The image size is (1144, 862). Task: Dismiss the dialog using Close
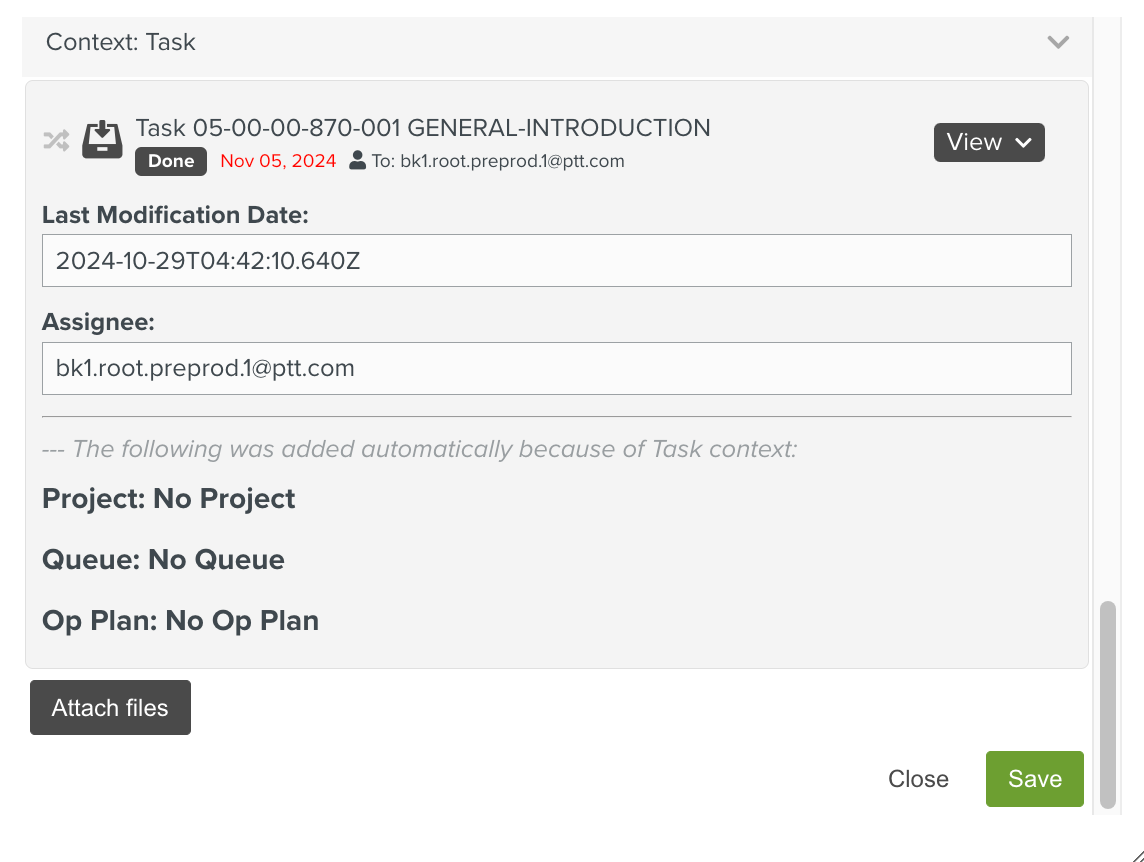click(x=918, y=779)
